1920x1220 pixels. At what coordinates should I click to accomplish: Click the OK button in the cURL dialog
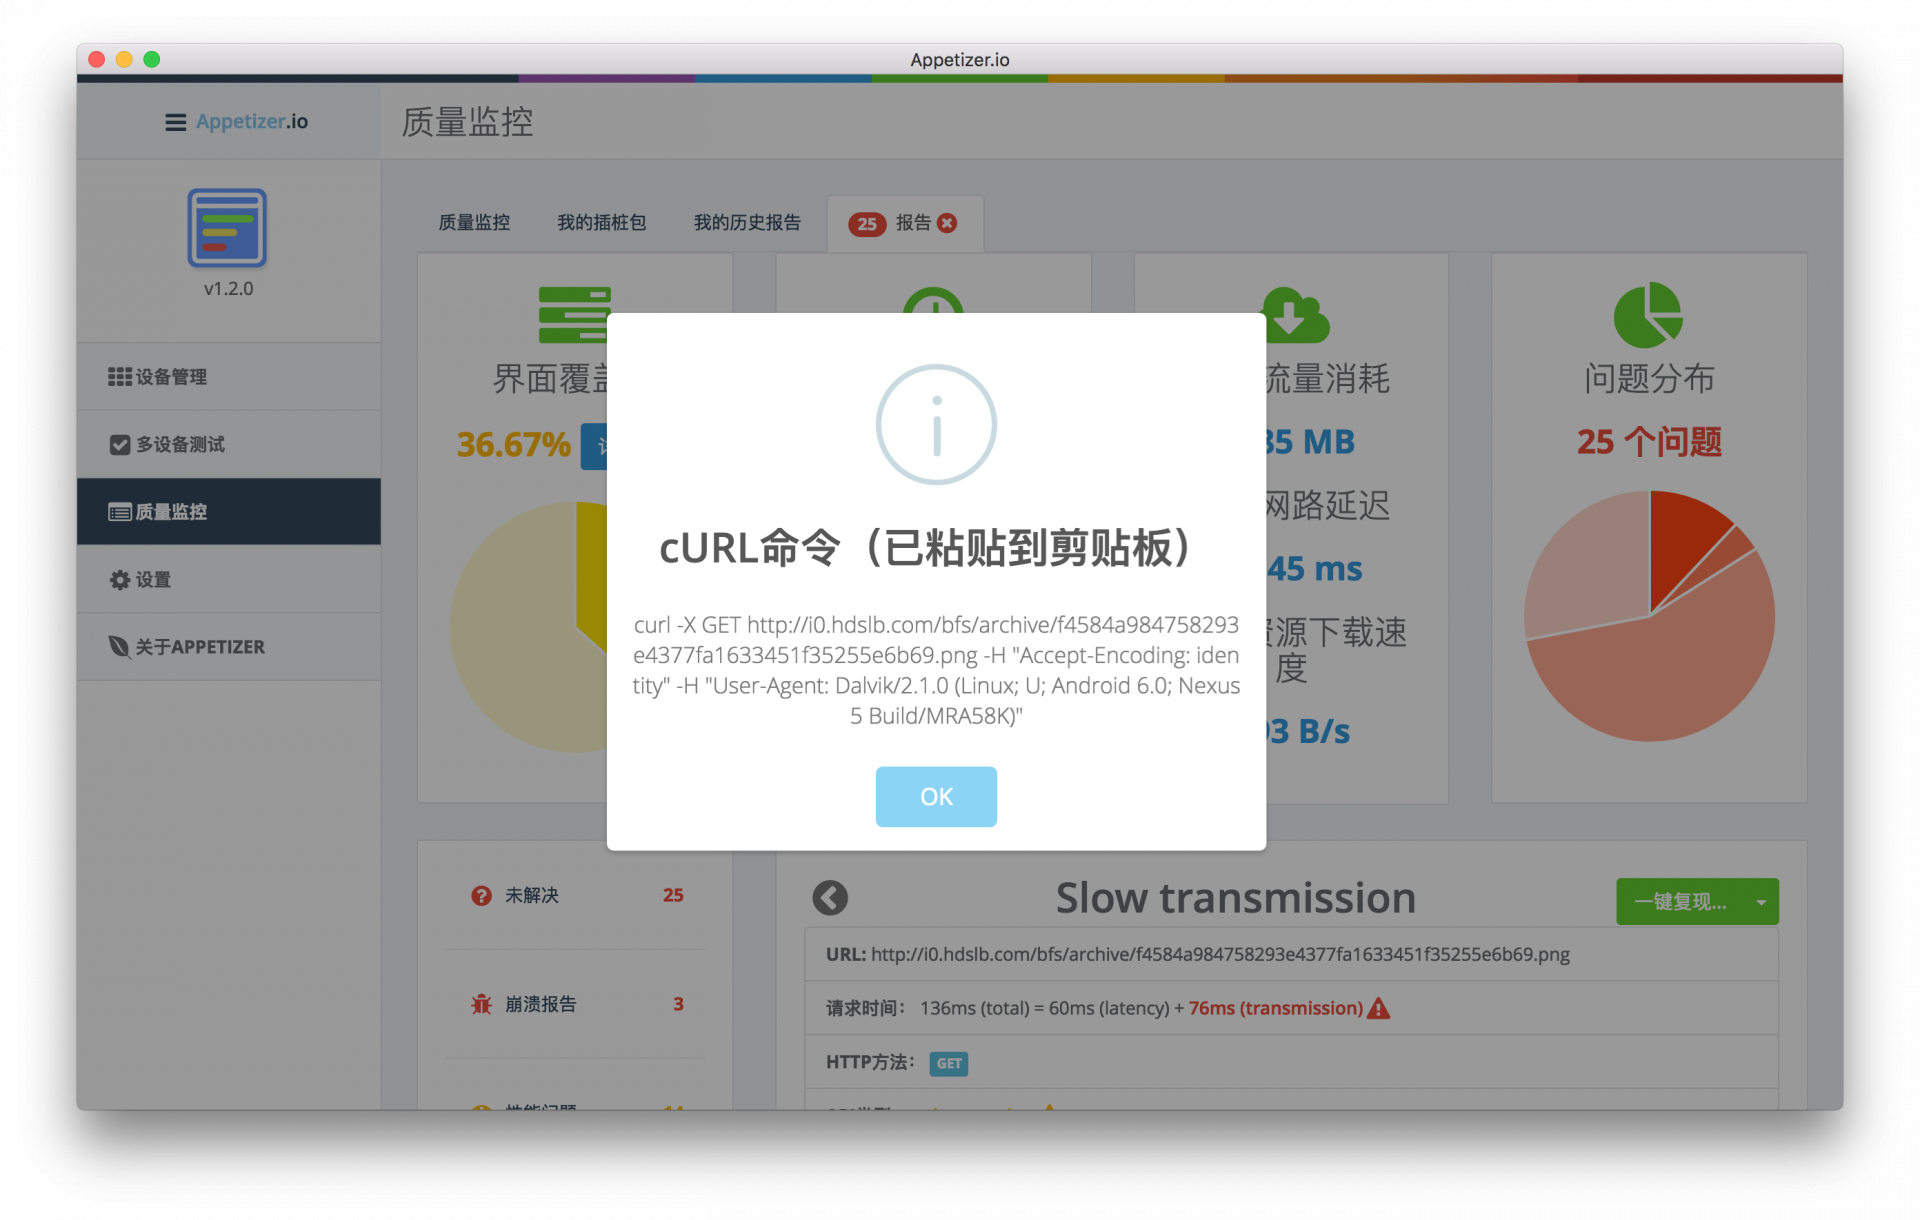pos(935,796)
